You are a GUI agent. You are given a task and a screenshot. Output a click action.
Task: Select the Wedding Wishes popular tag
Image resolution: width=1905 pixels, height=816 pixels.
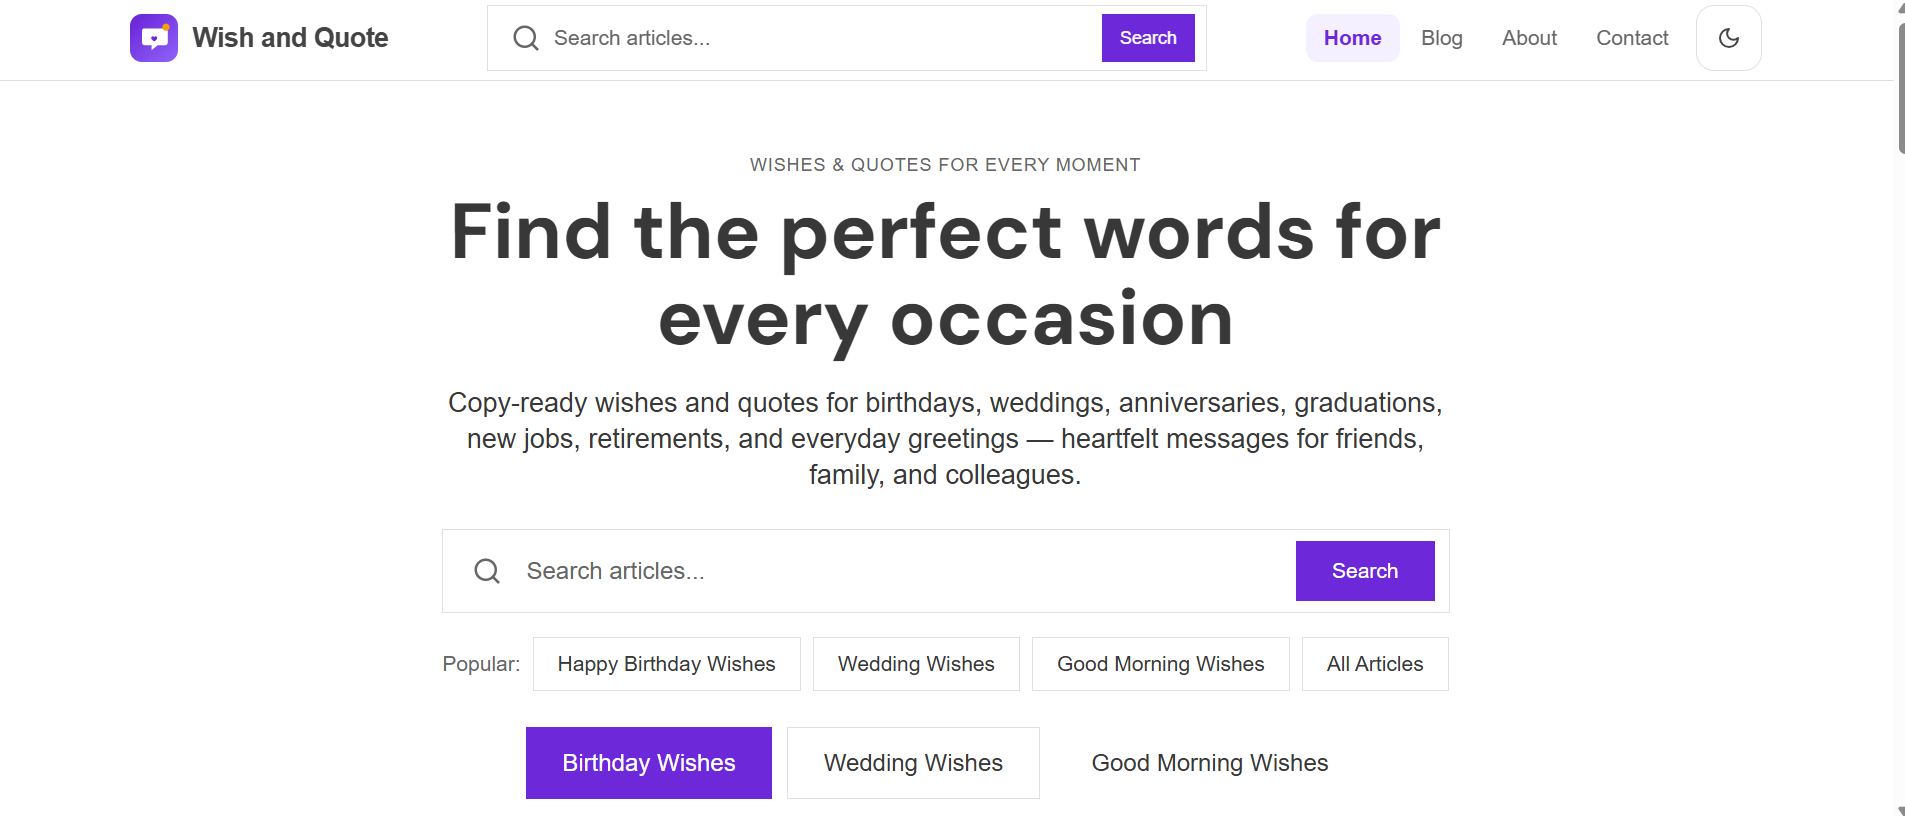[916, 664]
